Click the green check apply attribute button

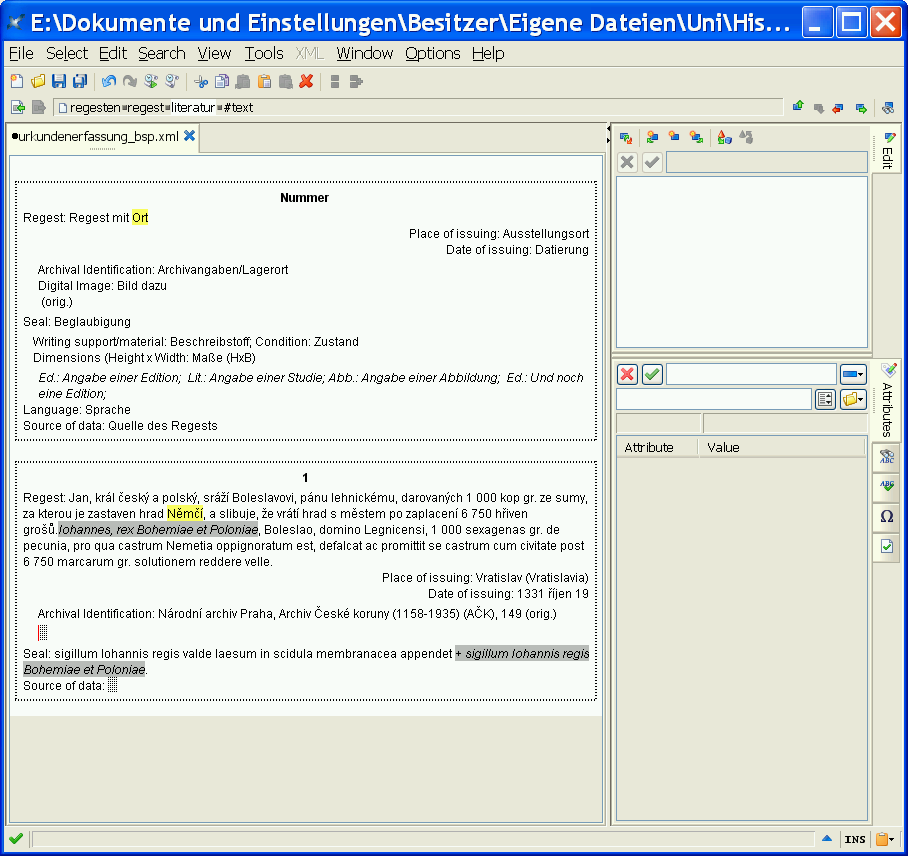pos(652,374)
